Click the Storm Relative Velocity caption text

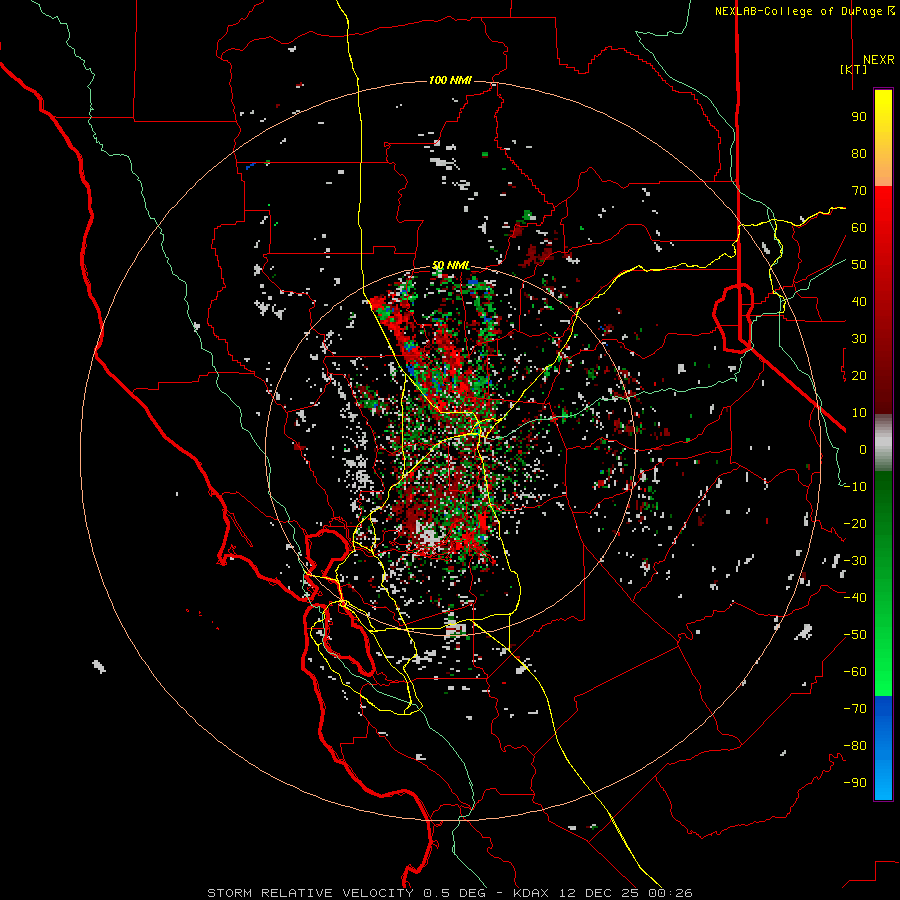(x=449, y=893)
